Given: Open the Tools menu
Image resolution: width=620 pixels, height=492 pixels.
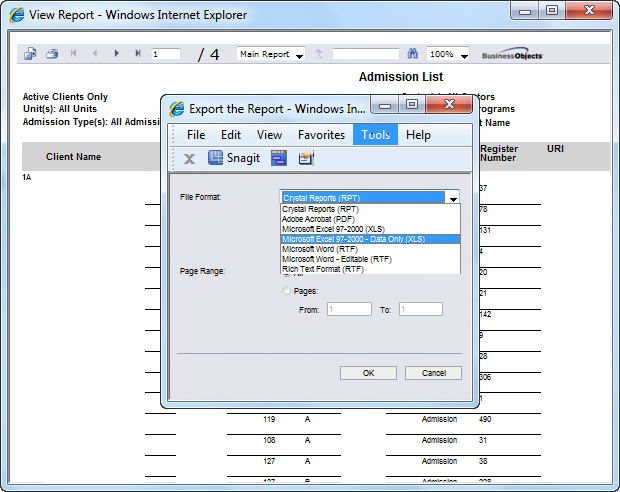Looking at the screenshot, I should pyautogui.click(x=376, y=135).
